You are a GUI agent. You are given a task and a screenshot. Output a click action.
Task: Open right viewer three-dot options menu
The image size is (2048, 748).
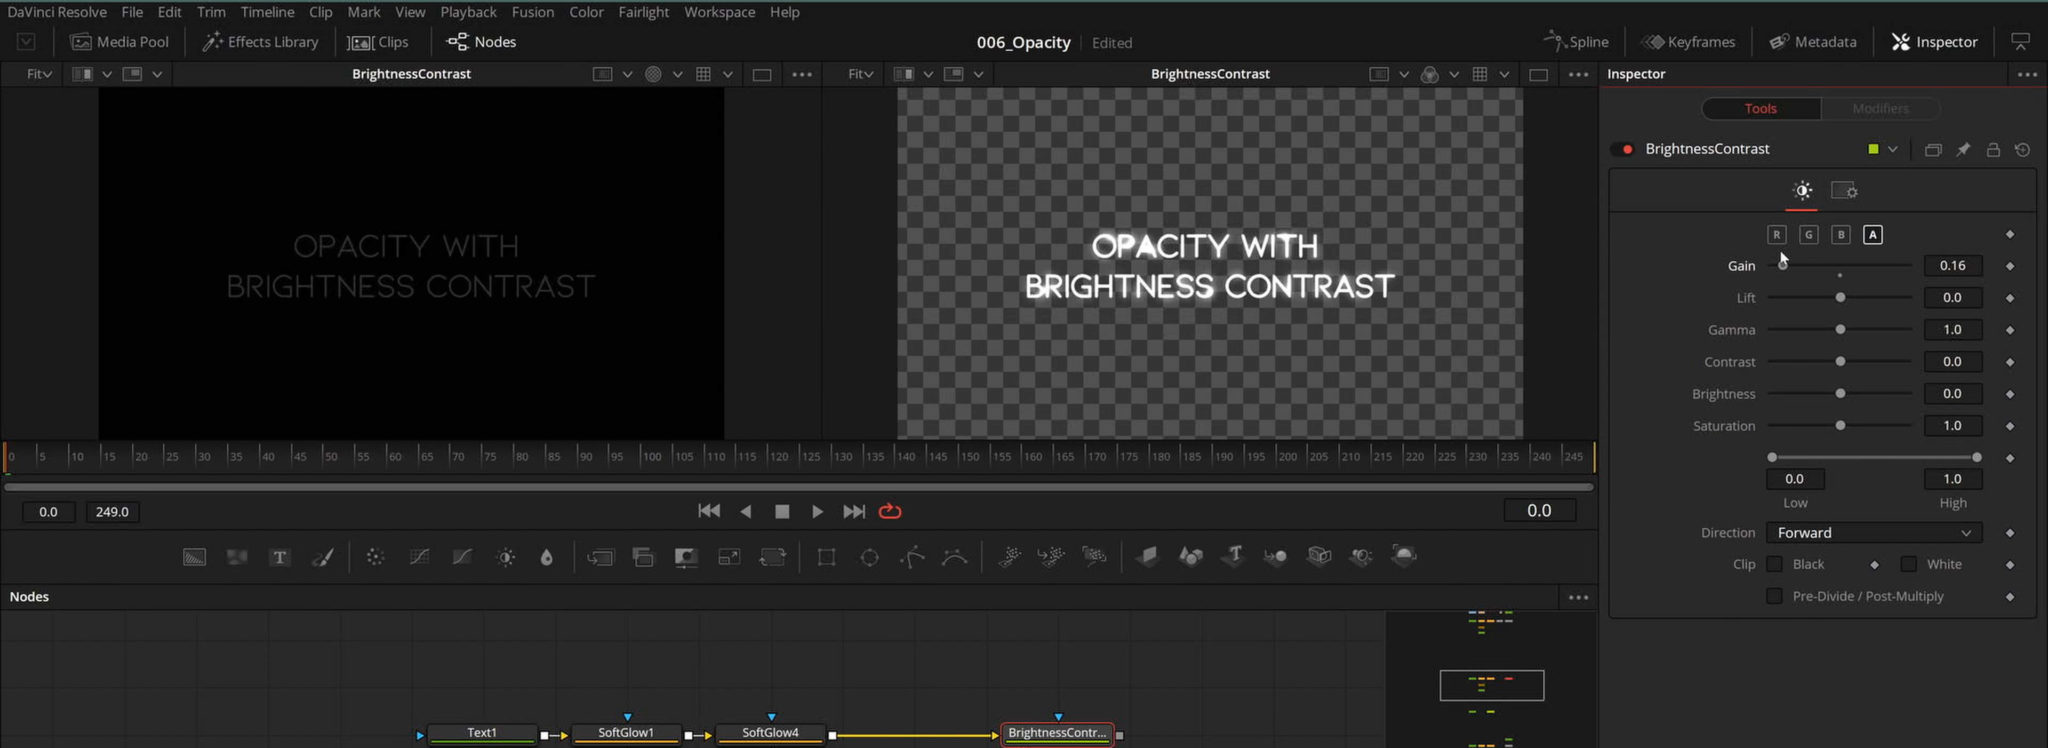(1578, 74)
